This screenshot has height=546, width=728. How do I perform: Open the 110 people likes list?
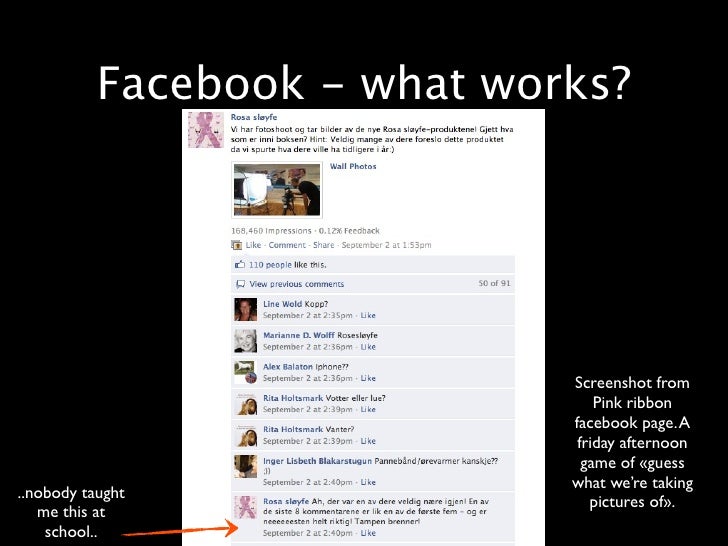[x=270, y=265]
